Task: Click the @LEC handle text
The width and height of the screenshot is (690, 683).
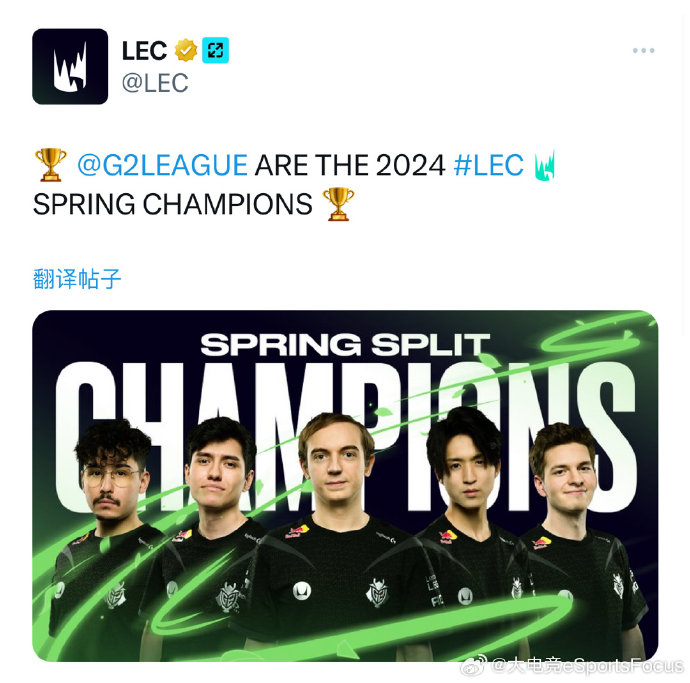Action: click(155, 83)
